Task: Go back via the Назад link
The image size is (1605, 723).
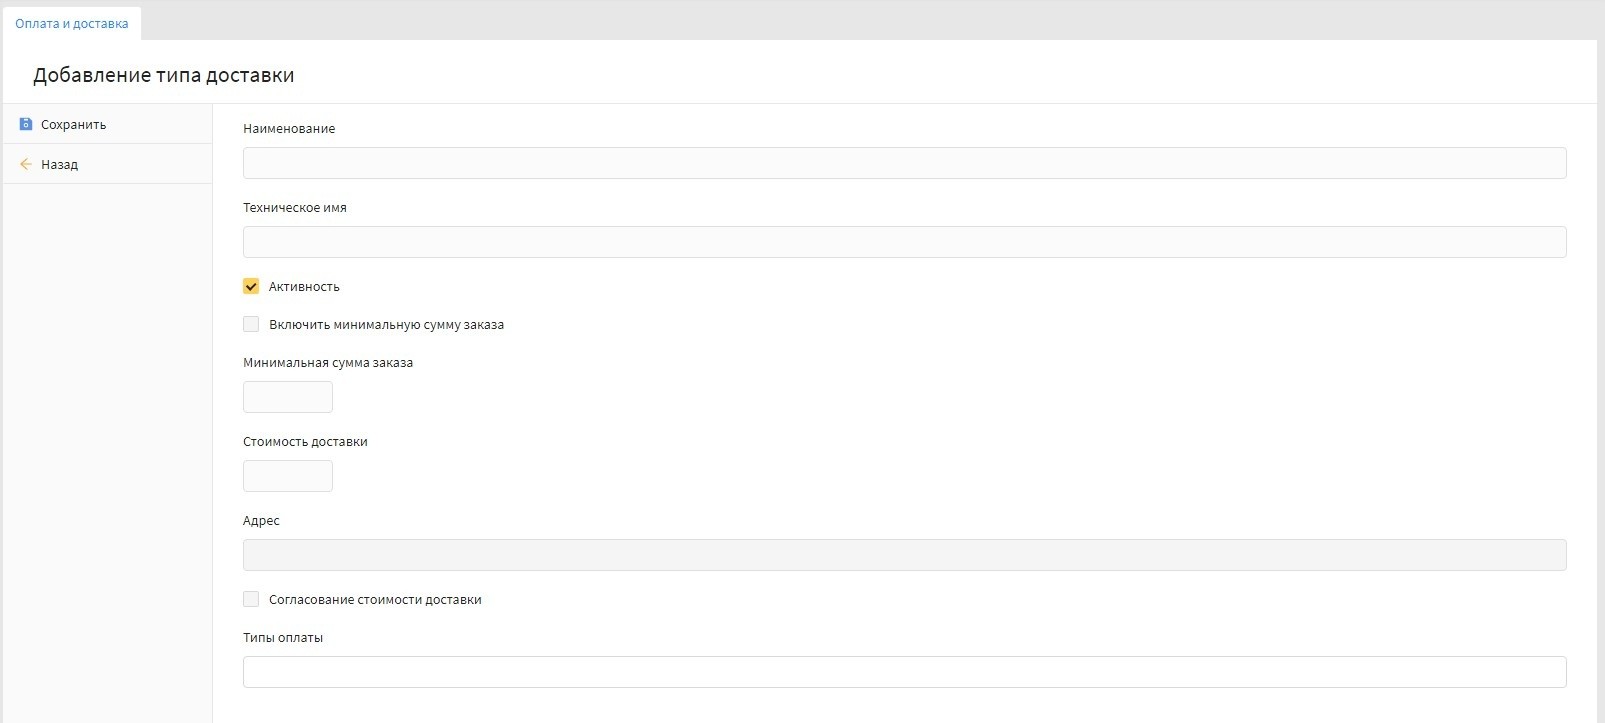Action: click(59, 164)
